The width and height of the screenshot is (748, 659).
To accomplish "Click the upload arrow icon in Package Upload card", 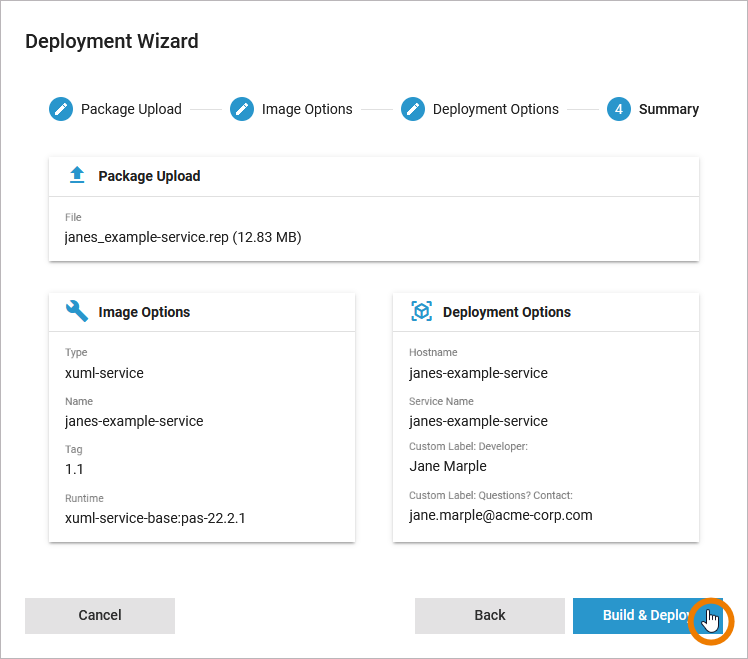I will click(x=77, y=176).
